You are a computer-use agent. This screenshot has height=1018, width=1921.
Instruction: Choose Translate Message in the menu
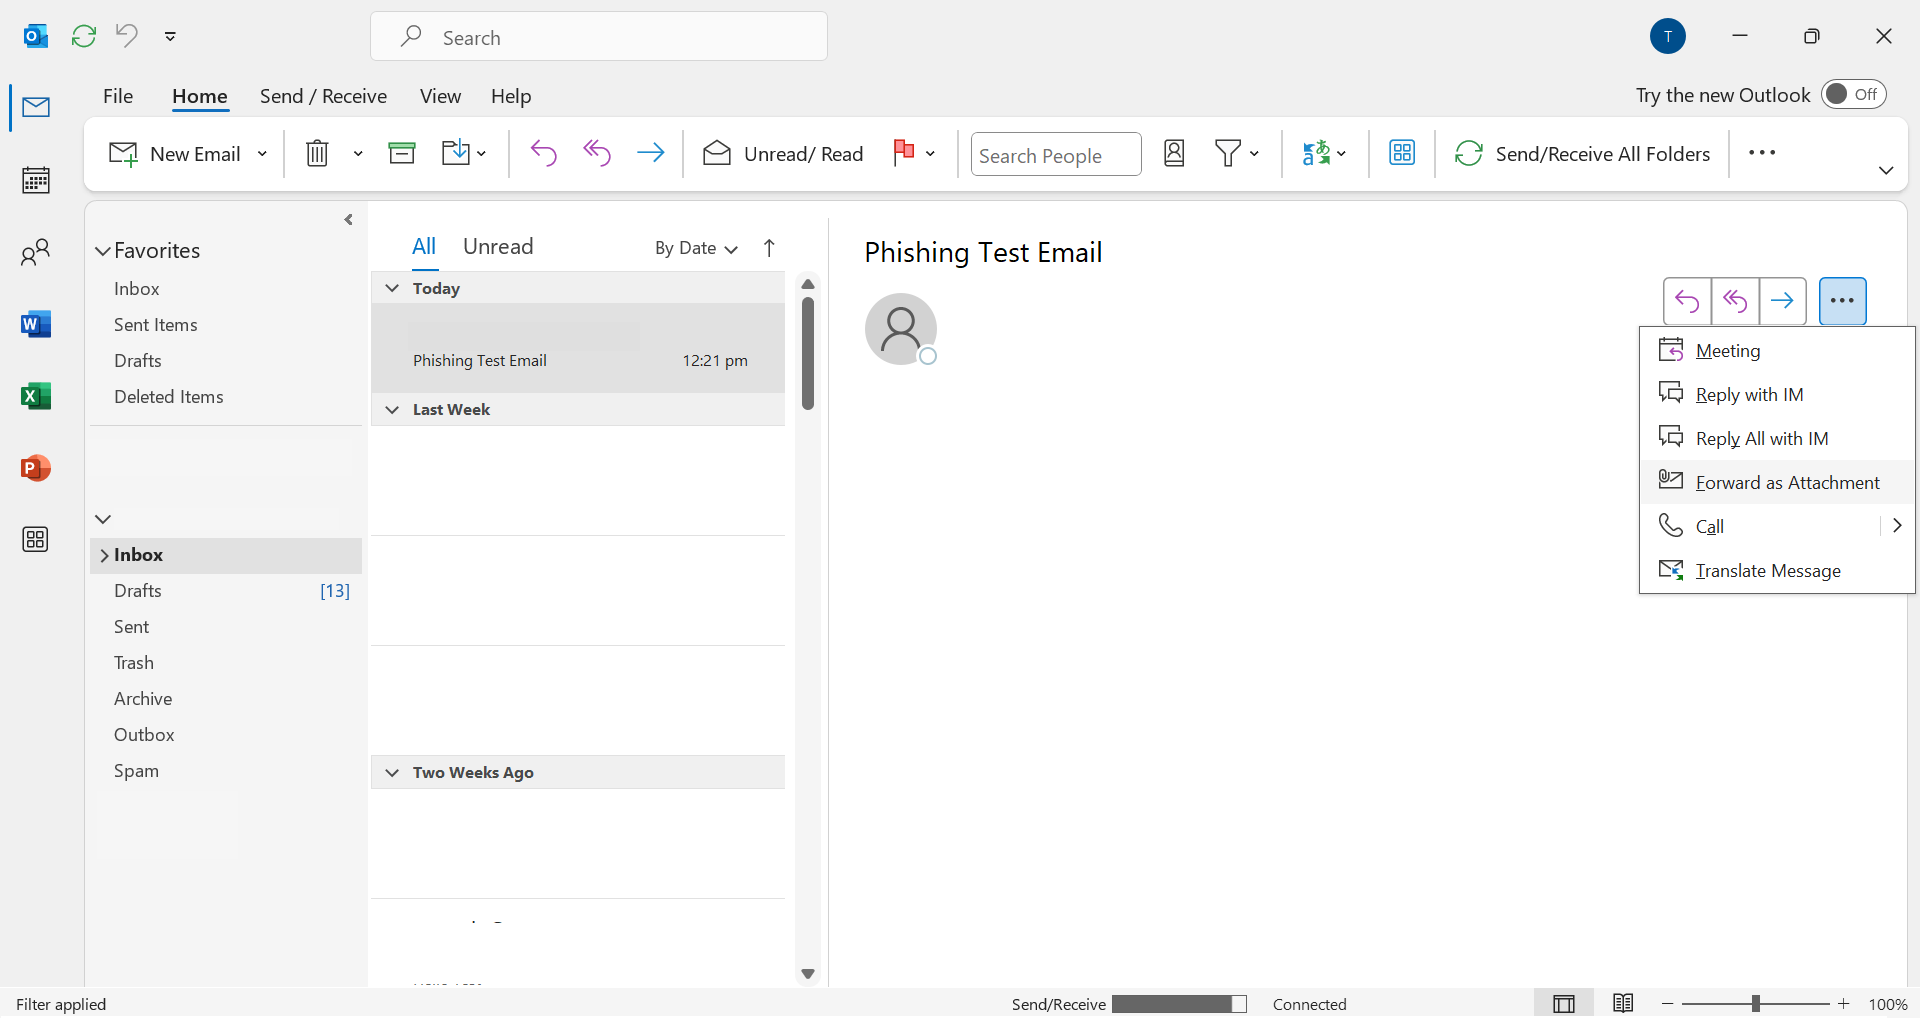[1777, 570]
